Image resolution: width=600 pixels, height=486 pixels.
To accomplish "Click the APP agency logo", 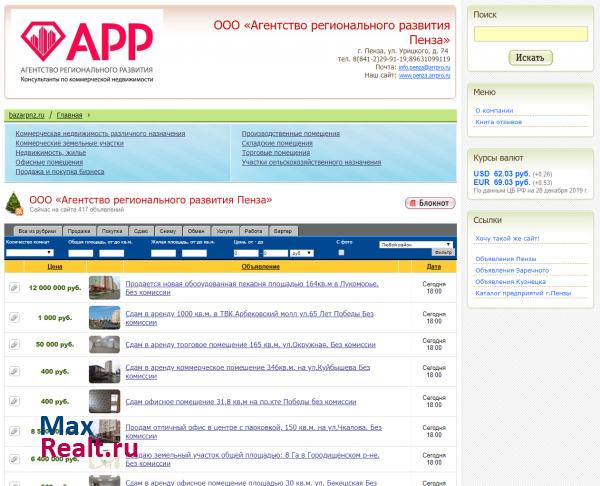I will (x=87, y=52).
